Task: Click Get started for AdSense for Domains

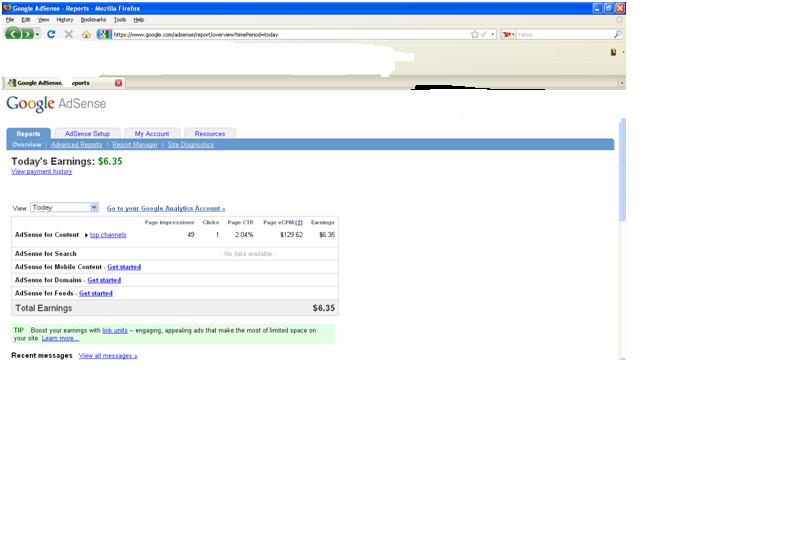Action: (x=104, y=280)
